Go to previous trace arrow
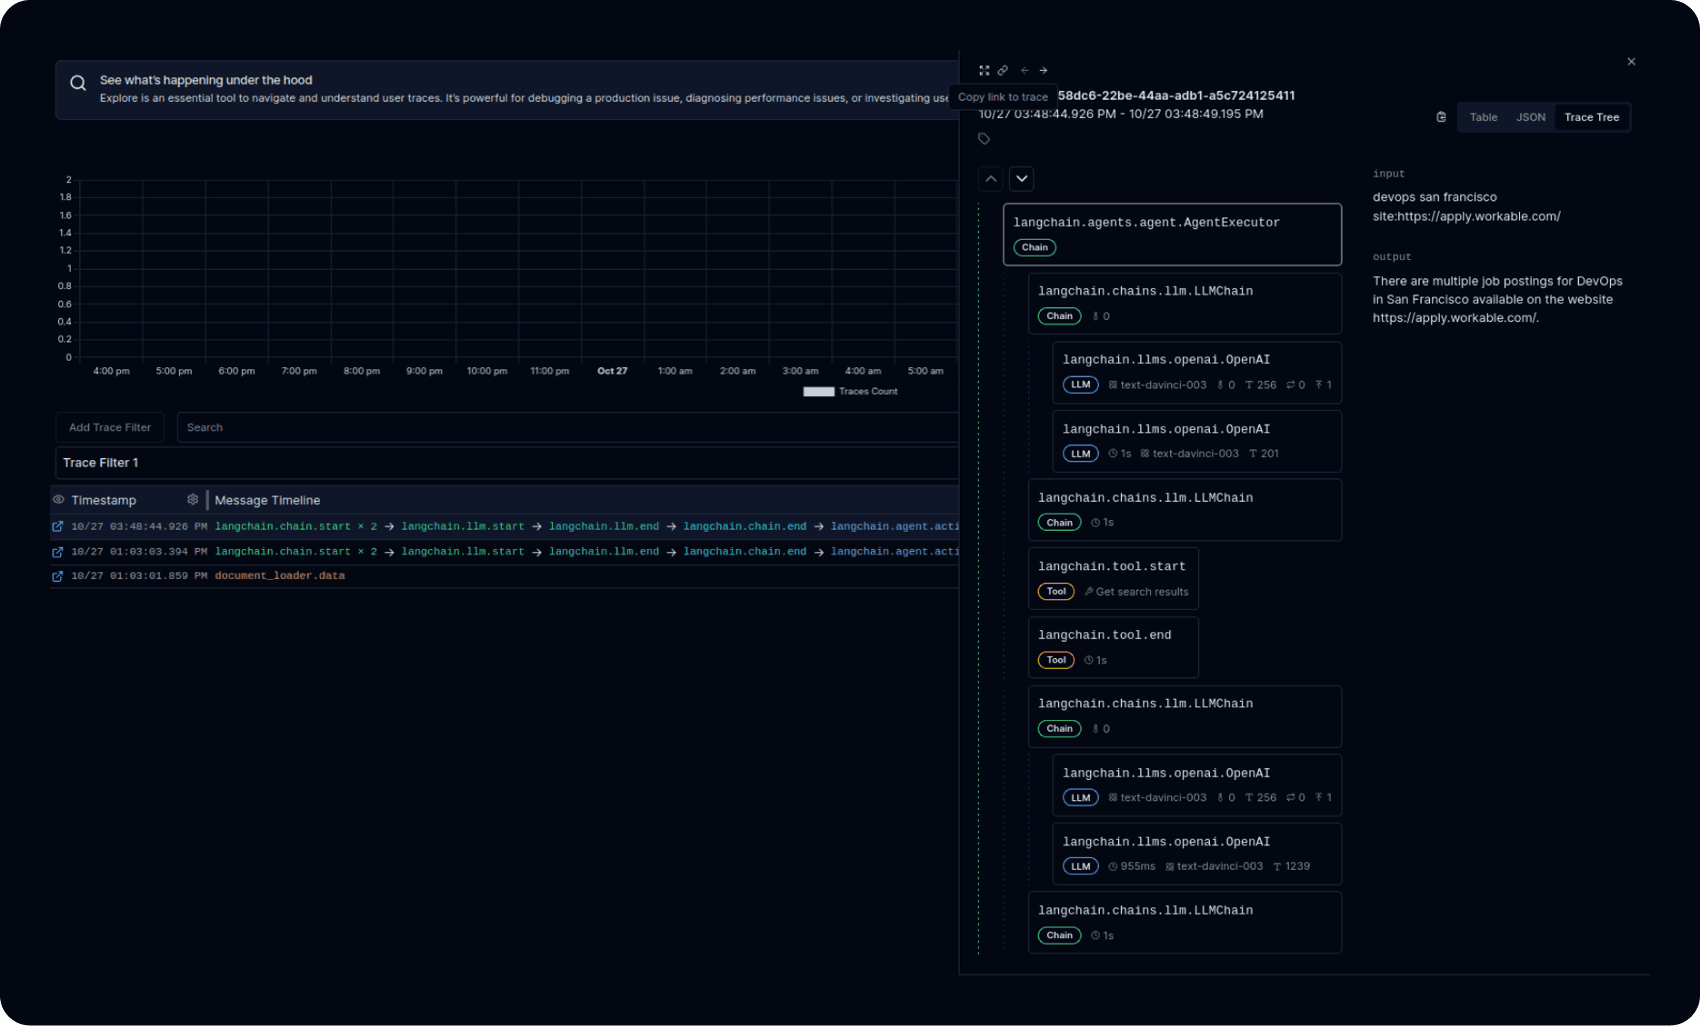 (1024, 70)
